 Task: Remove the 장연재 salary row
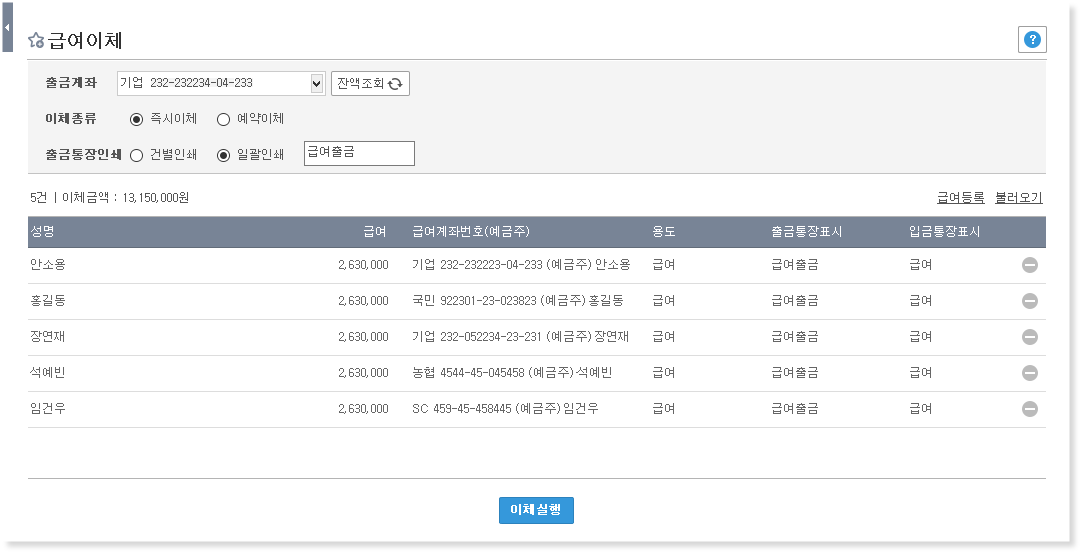pos(1030,337)
